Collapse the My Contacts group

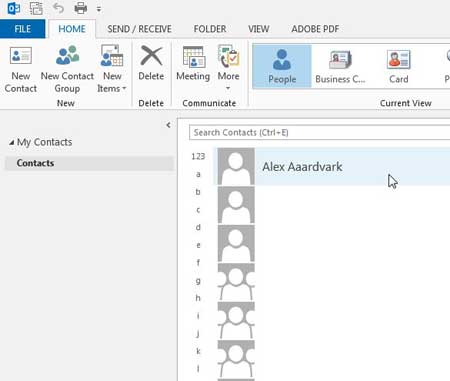tap(12, 142)
